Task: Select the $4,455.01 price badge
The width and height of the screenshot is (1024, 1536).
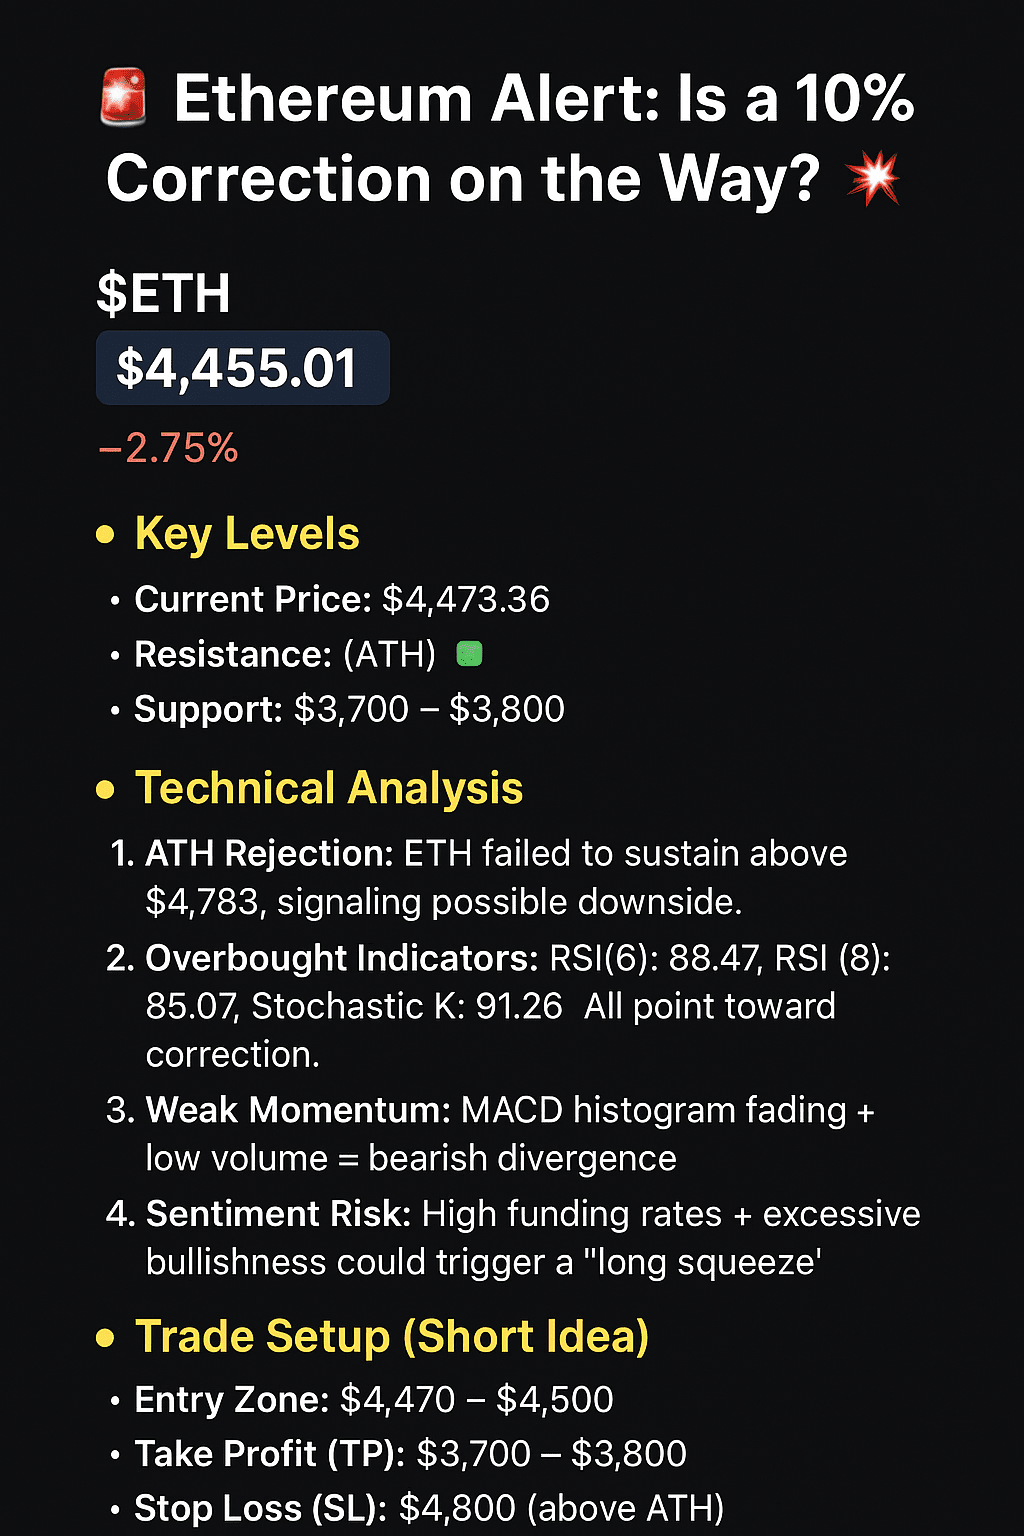Action: point(242,368)
